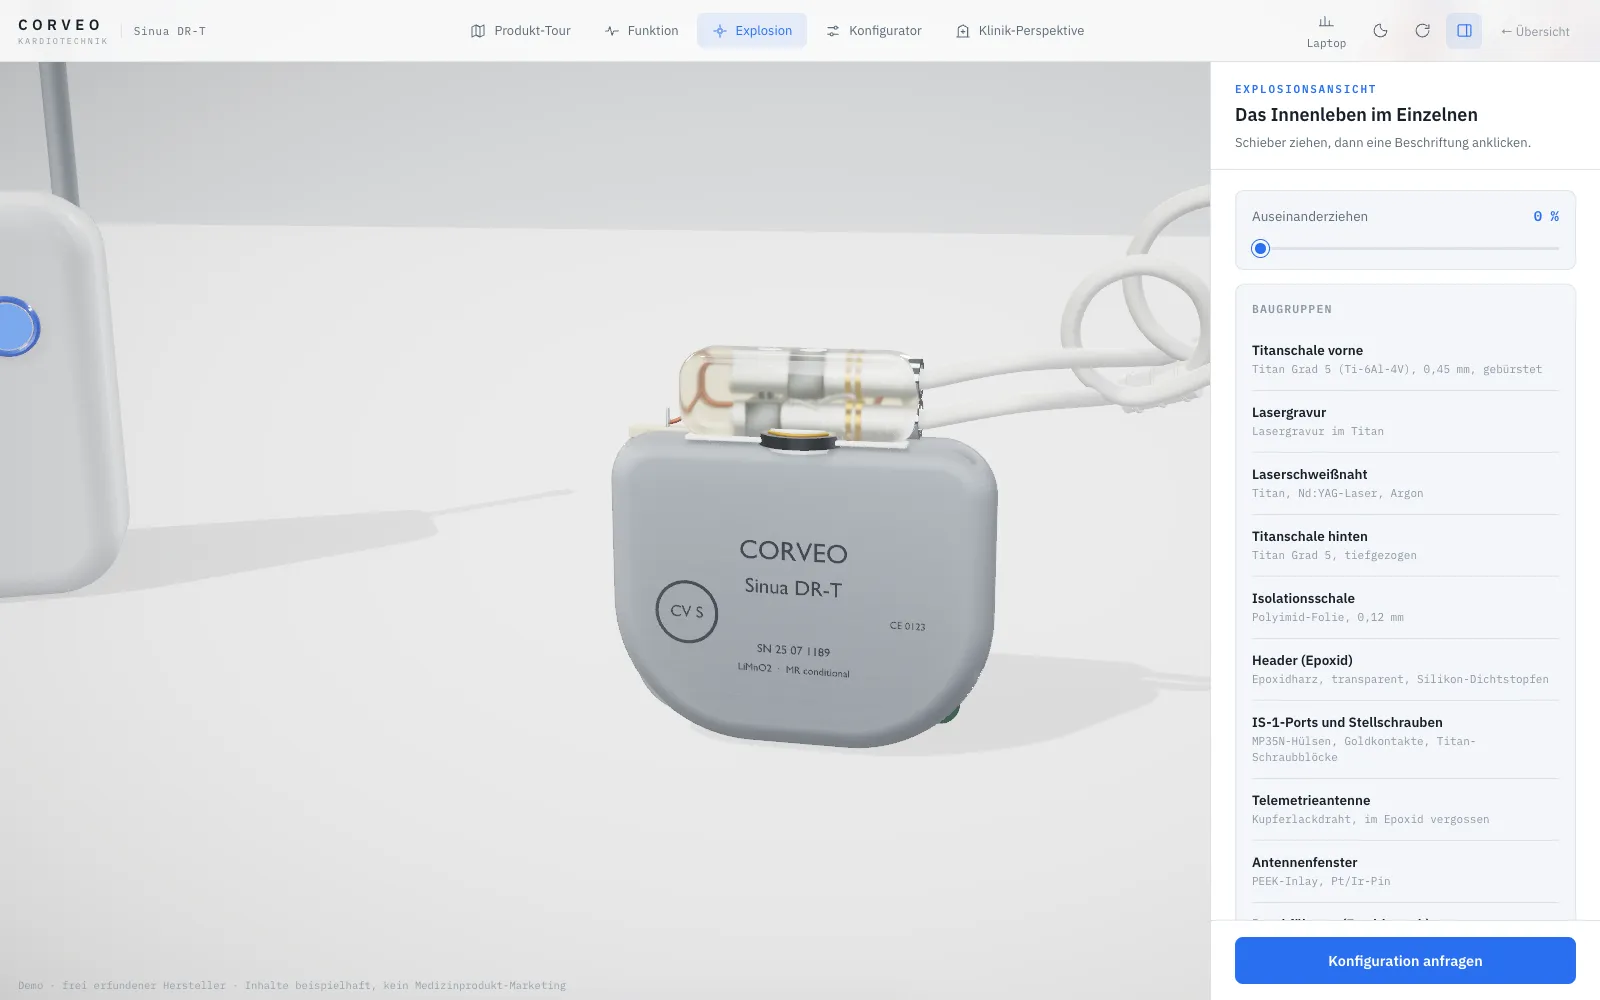1600x1000 pixels.
Task: Open the Konfigurator tab
Action: click(x=874, y=31)
